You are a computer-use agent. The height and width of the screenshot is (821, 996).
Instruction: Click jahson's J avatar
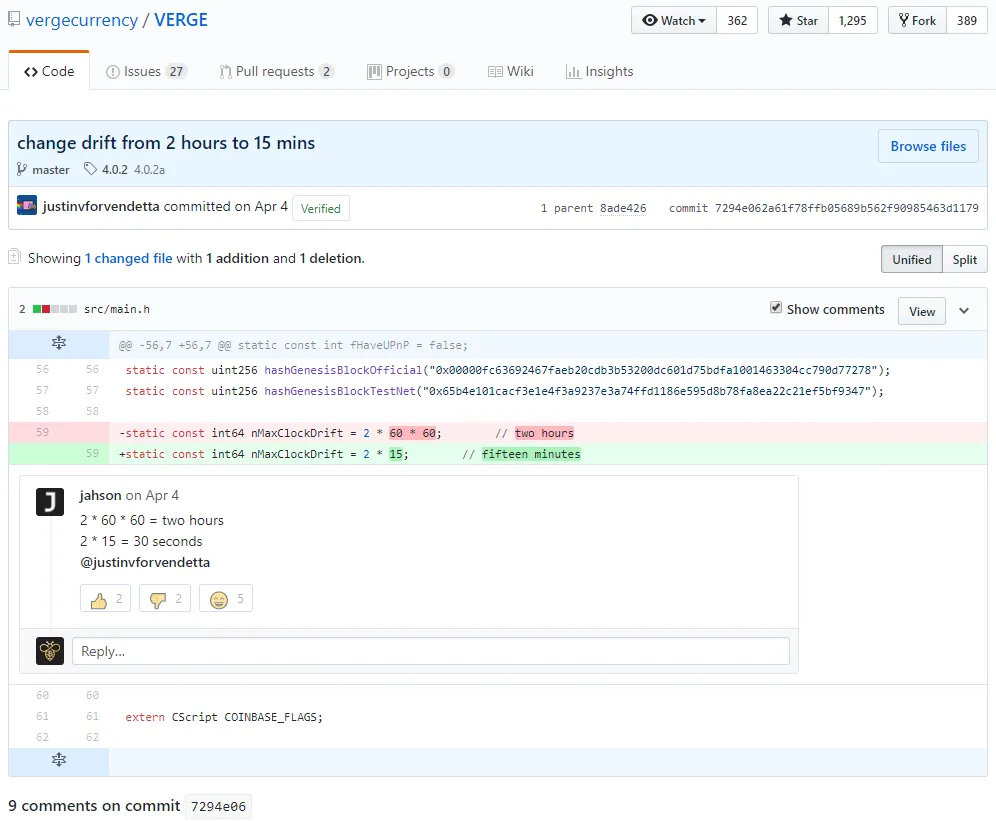click(x=50, y=502)
